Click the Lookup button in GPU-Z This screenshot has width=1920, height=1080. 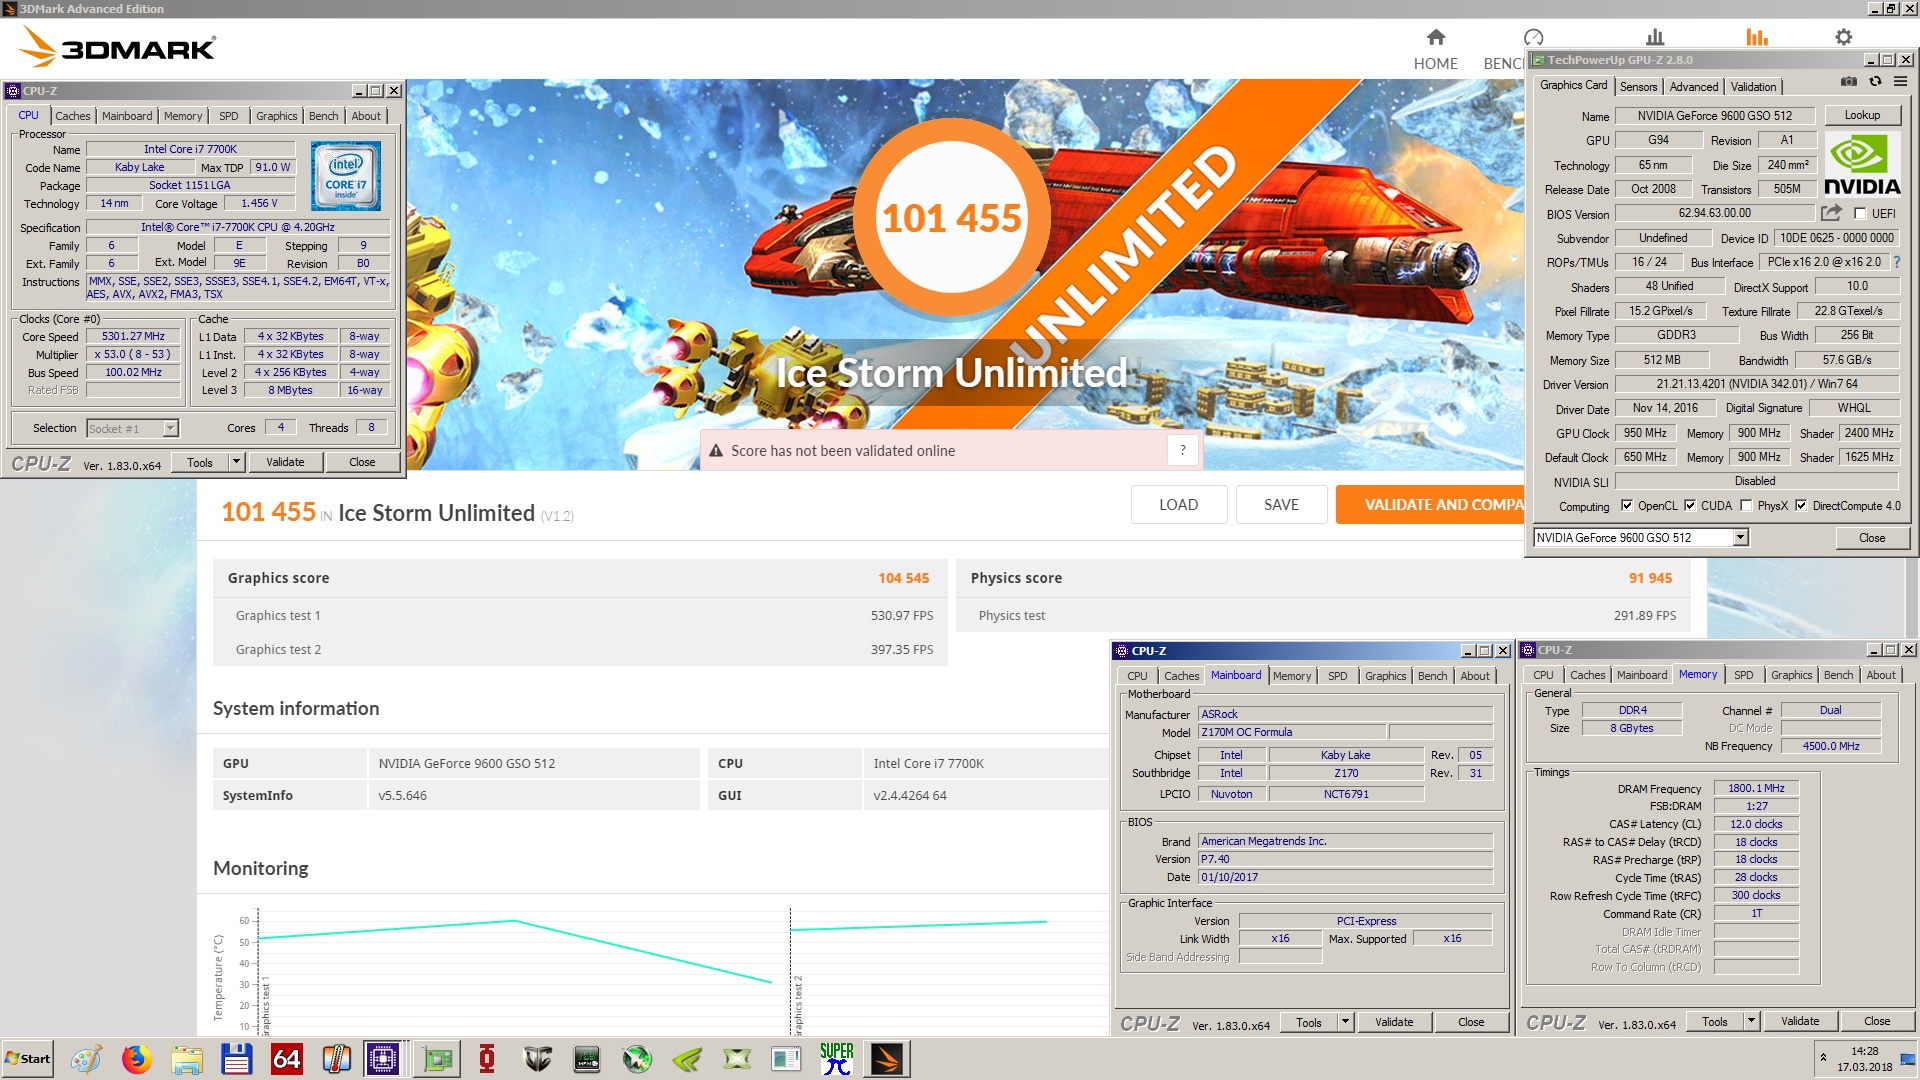(x=1862, y=115)
